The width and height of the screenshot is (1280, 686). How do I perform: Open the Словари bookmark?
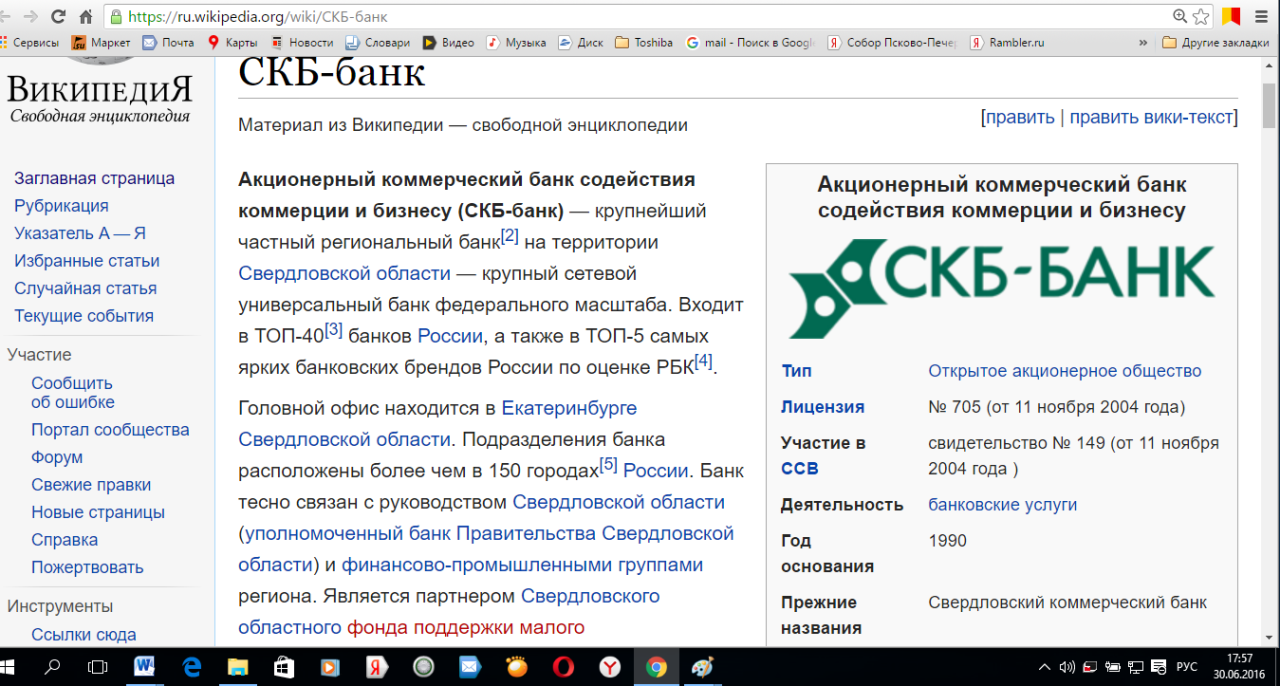(x=377, y=43)
